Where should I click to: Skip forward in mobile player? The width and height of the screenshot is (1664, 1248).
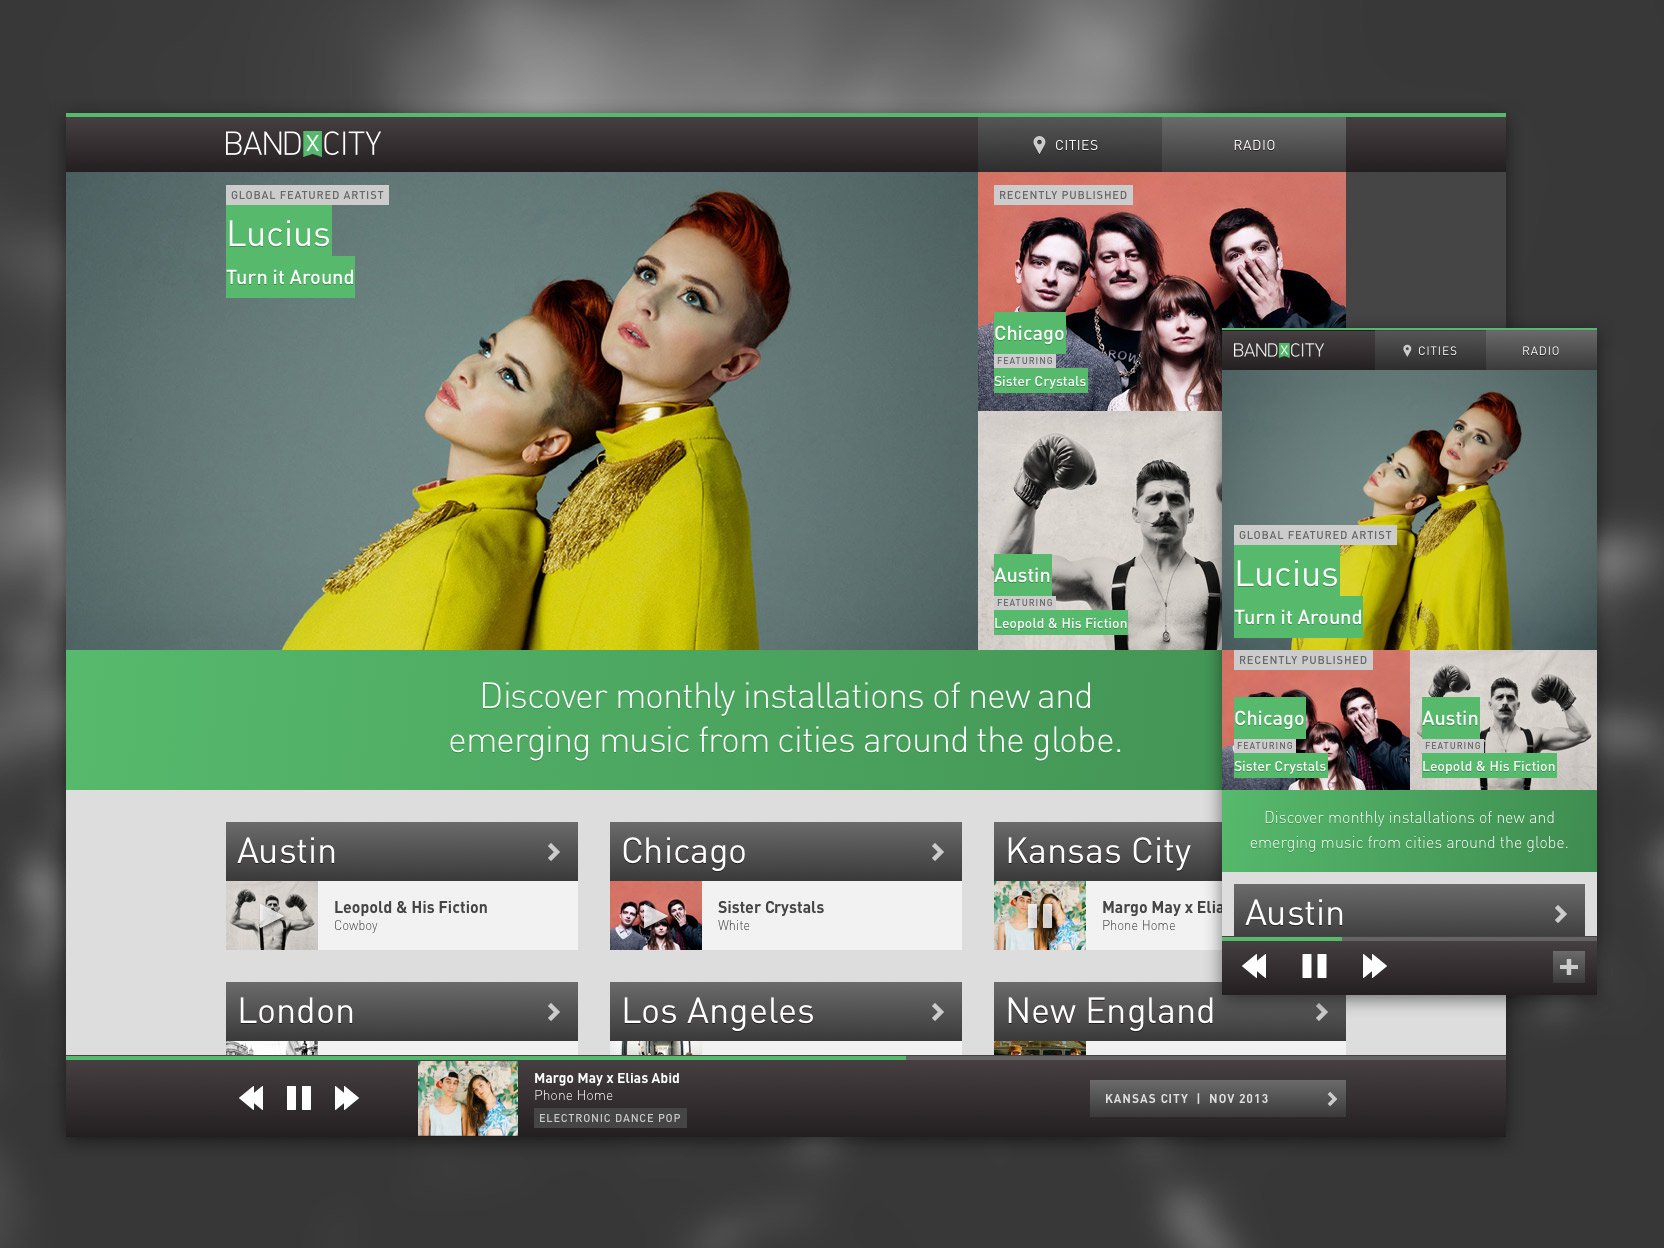pyautogui.click(x=1375, y=966)
